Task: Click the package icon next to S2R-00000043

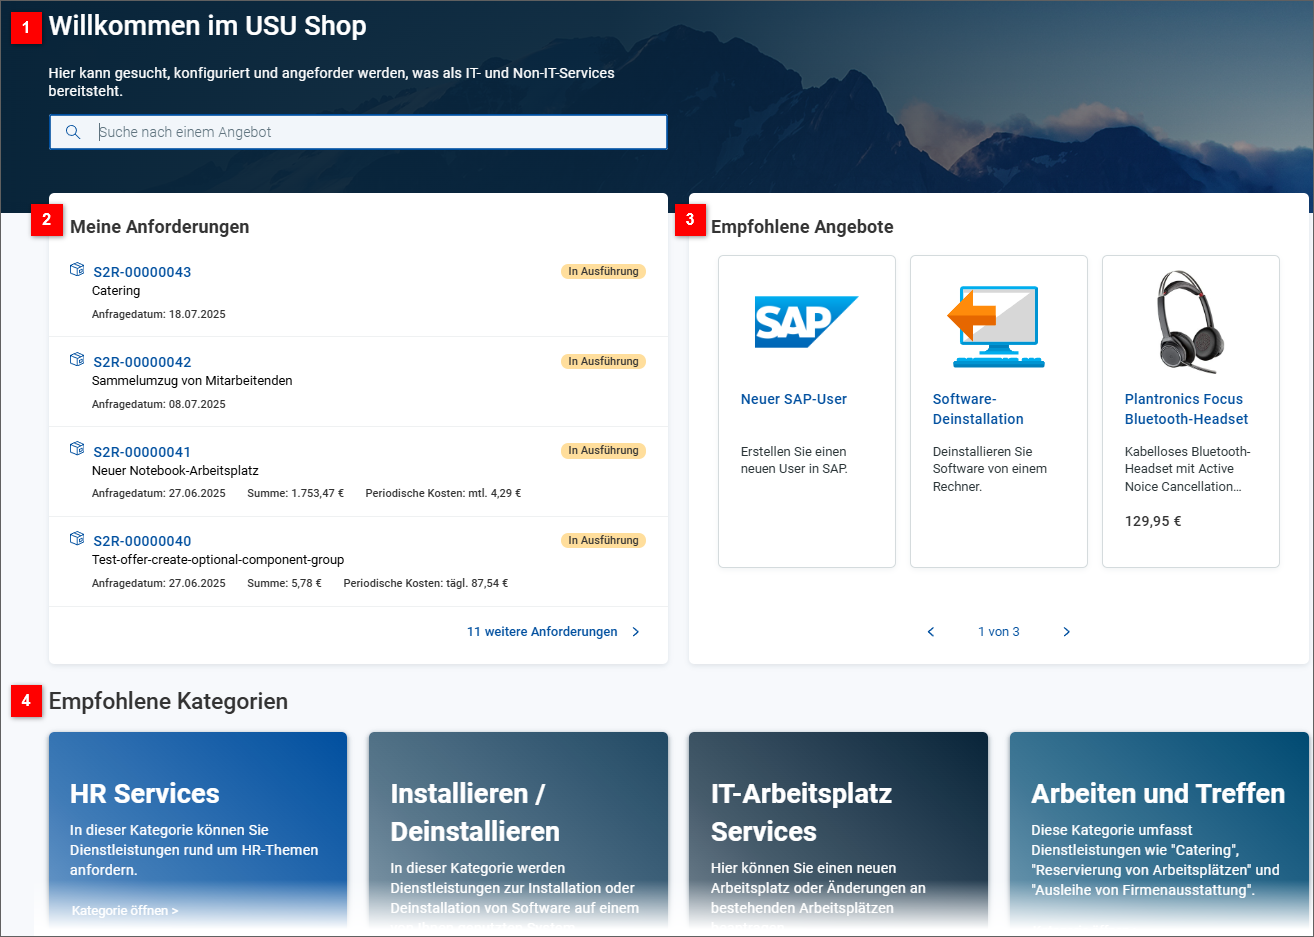Action: [77, 269]
